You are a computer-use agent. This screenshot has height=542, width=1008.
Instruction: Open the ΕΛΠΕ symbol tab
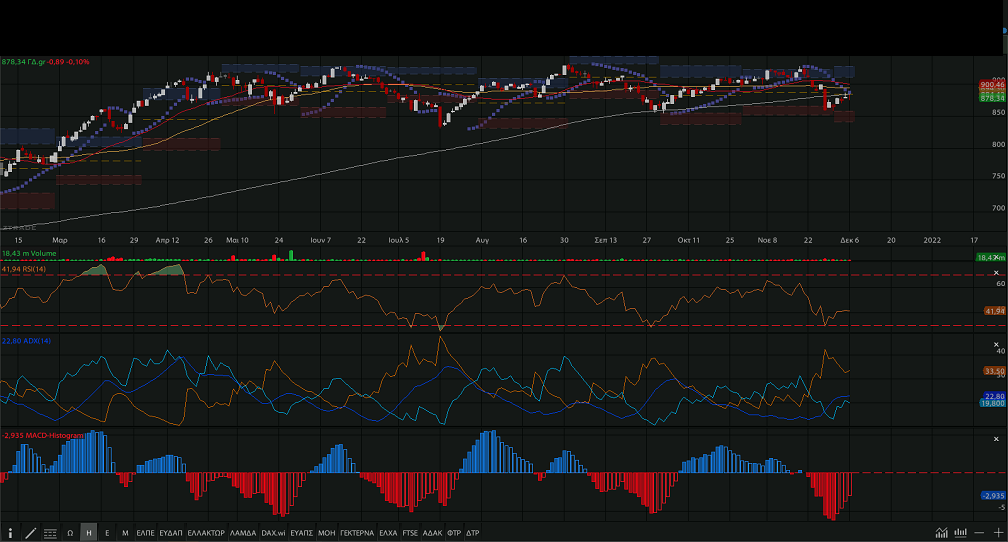tap(145, 533)
